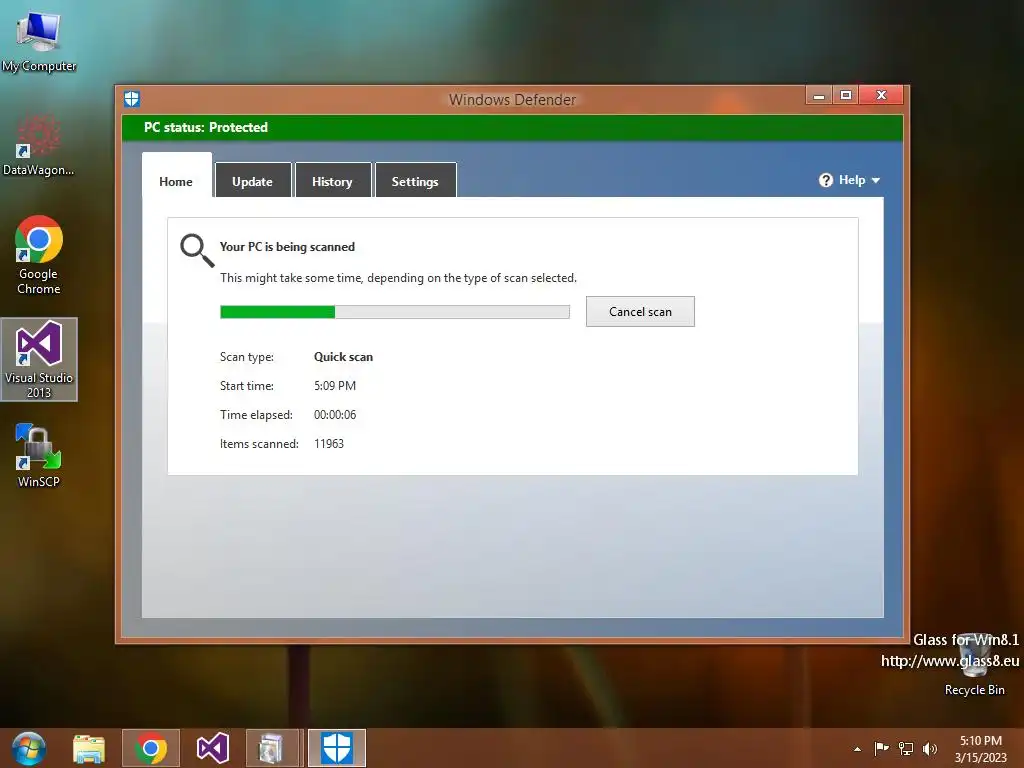
Task: Click the 'Quick scan' scan type value
Action: click(344, 357)
